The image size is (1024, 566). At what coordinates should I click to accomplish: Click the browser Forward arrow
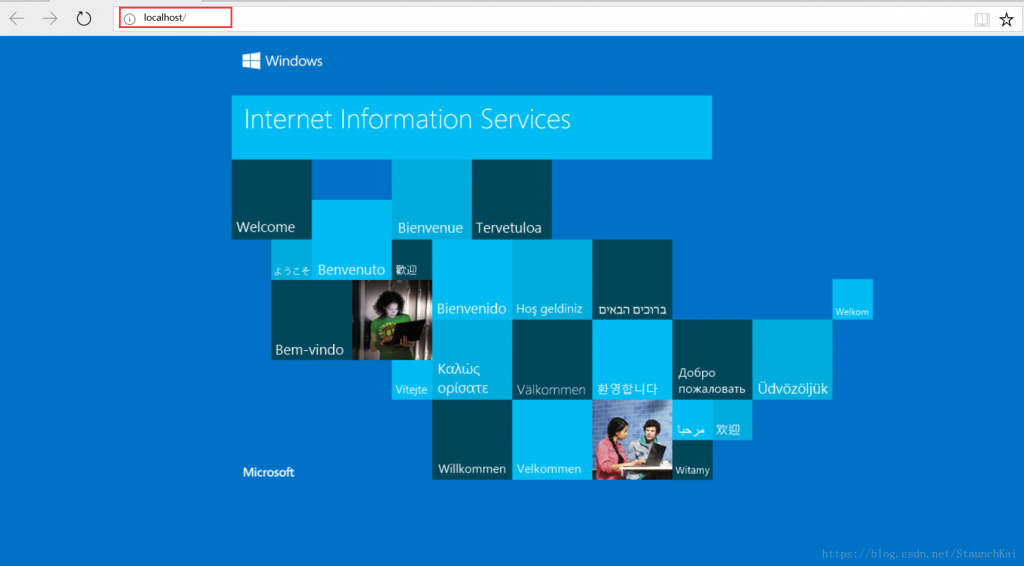tap(50, 18)
